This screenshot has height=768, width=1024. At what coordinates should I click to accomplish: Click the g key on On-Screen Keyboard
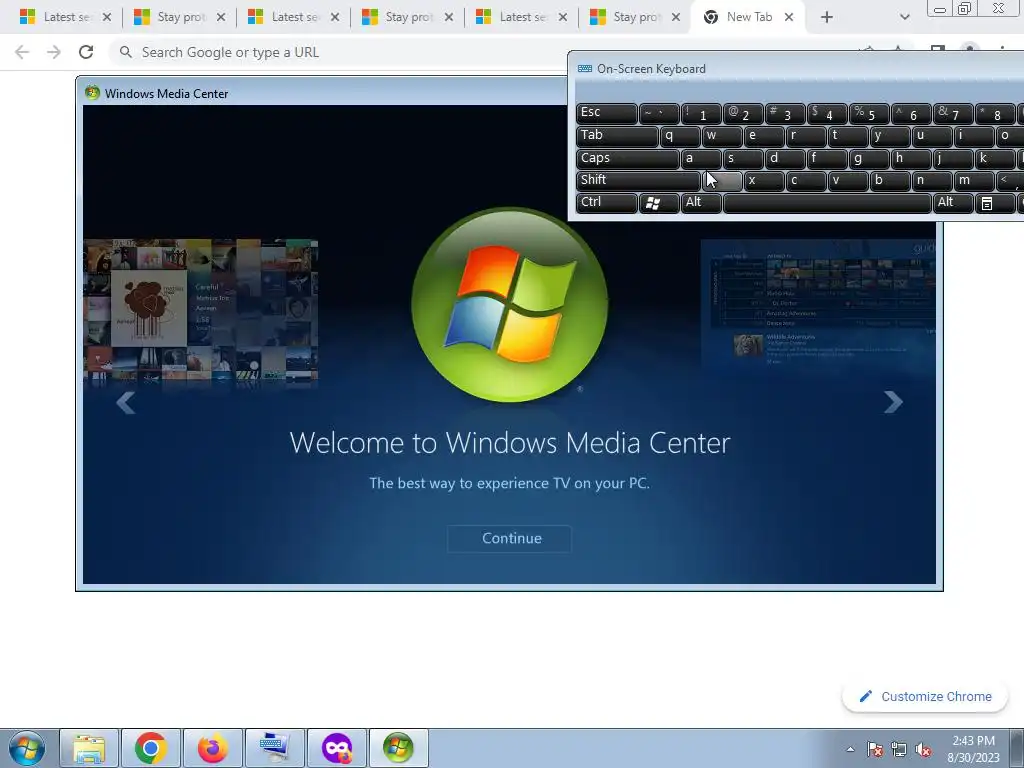pos(869,158)
